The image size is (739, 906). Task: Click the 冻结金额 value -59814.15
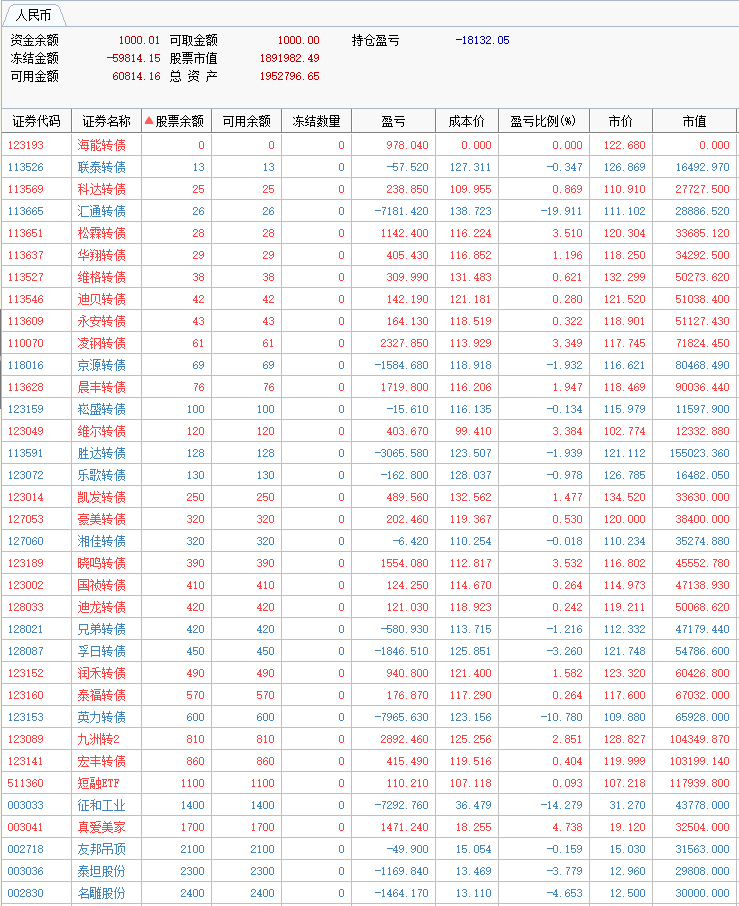pyautogui.click(x=133, y=58)
